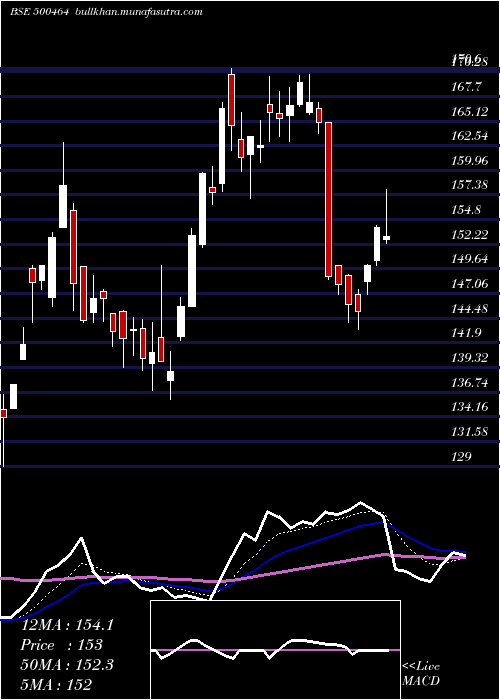Click the 165.12 price axis label
This screenshot has height=700, width=500.
pos(470,111)
